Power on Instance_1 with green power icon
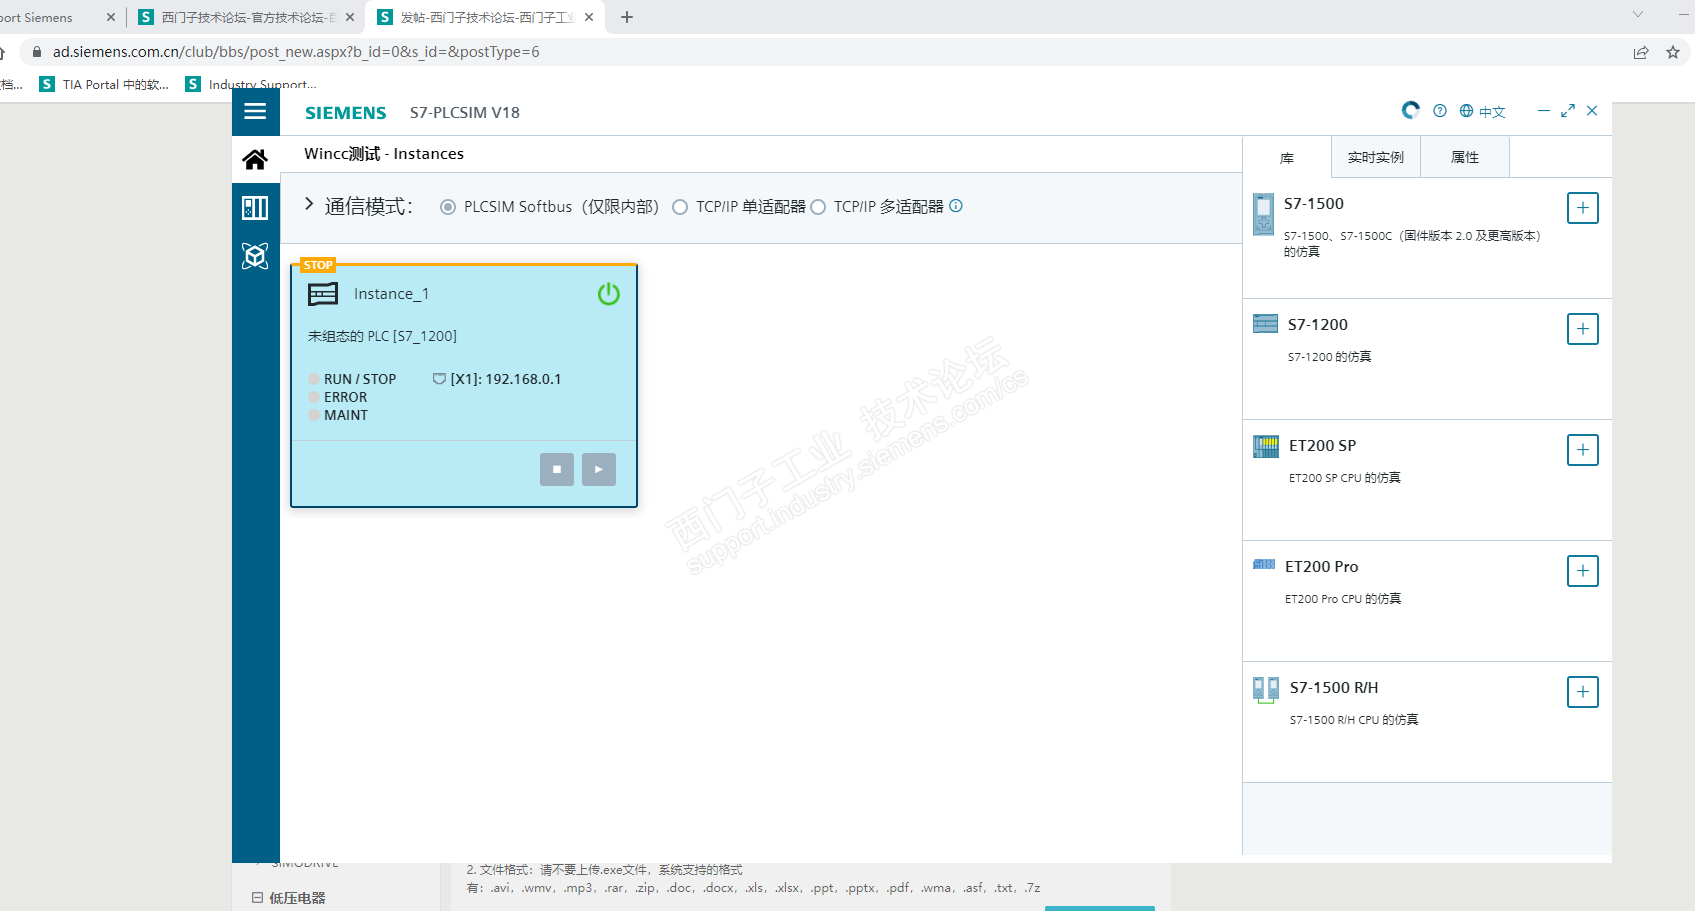The height and width of the screenshot is (911, 1695). (x=609, y=294)
